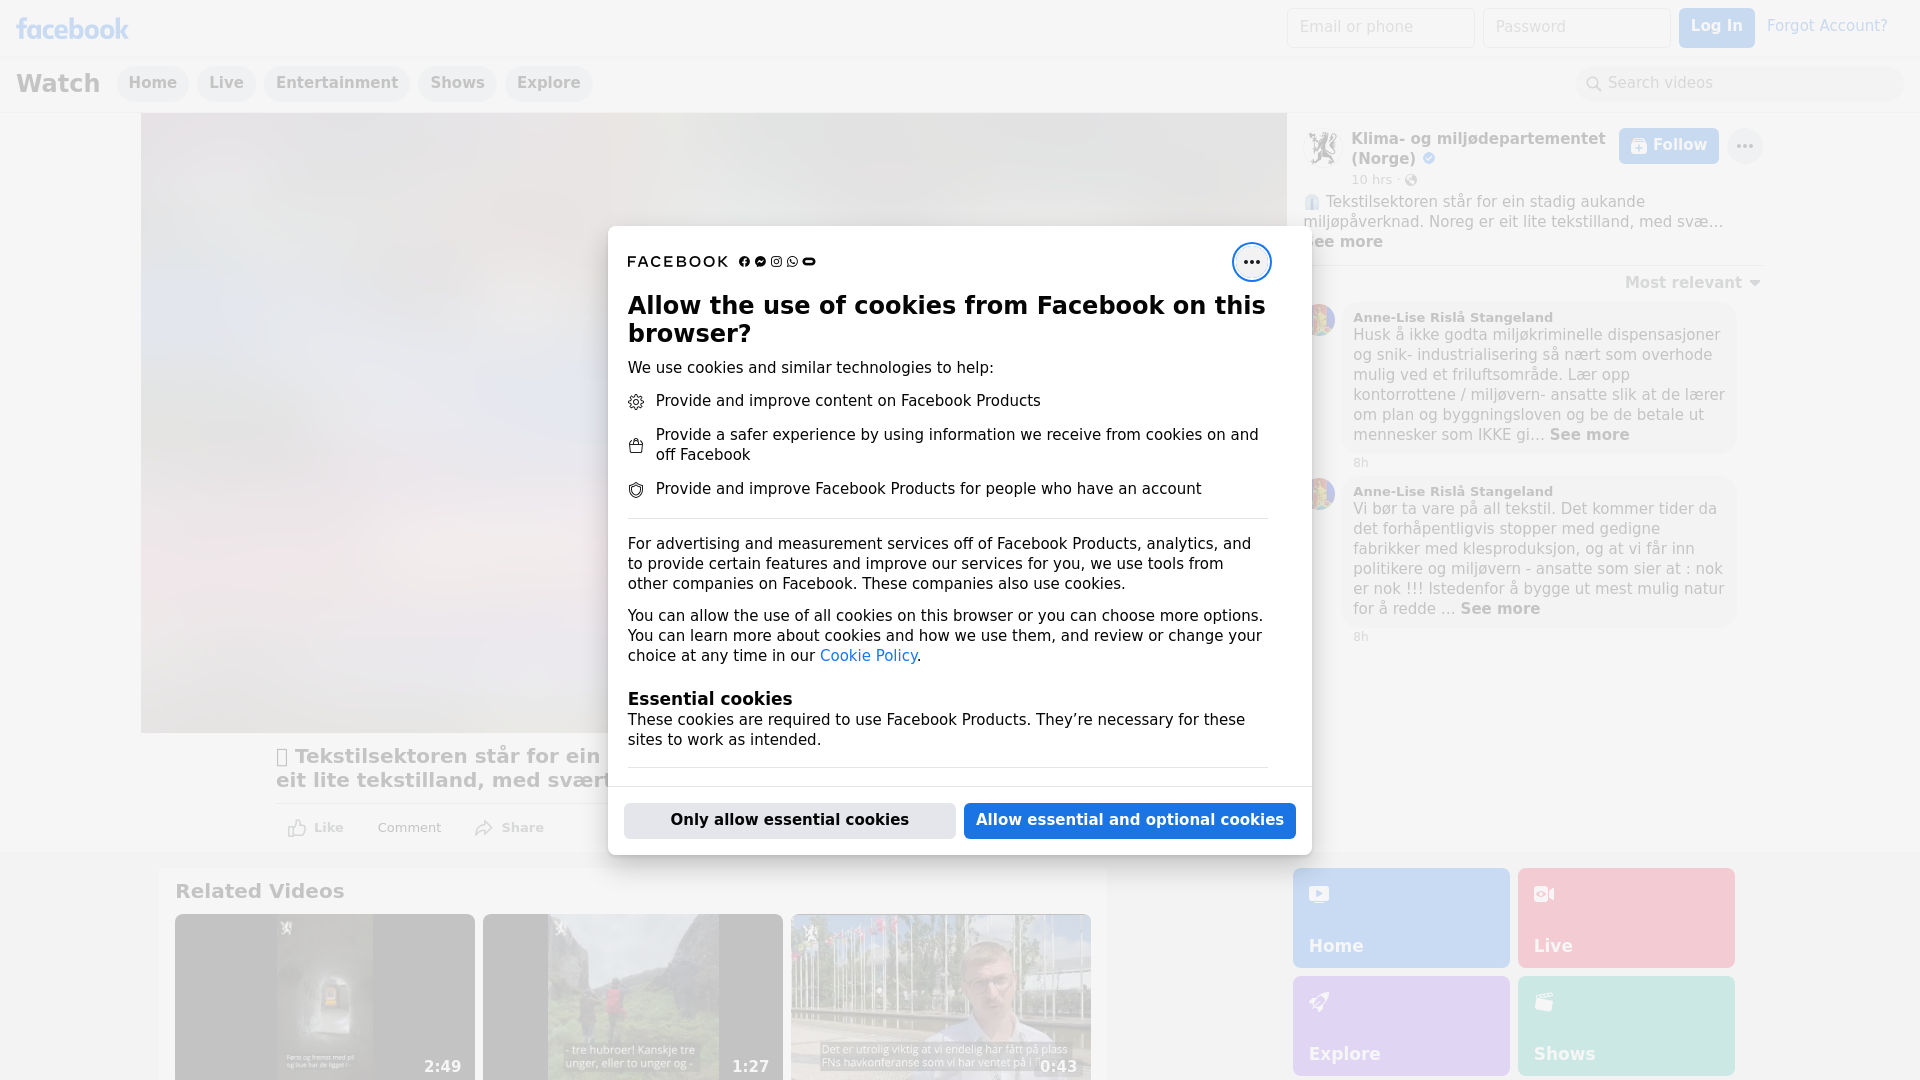The image size is (1920, 1080).
Task: Open related video with 0:43 duration
Action: click(941, 997)
